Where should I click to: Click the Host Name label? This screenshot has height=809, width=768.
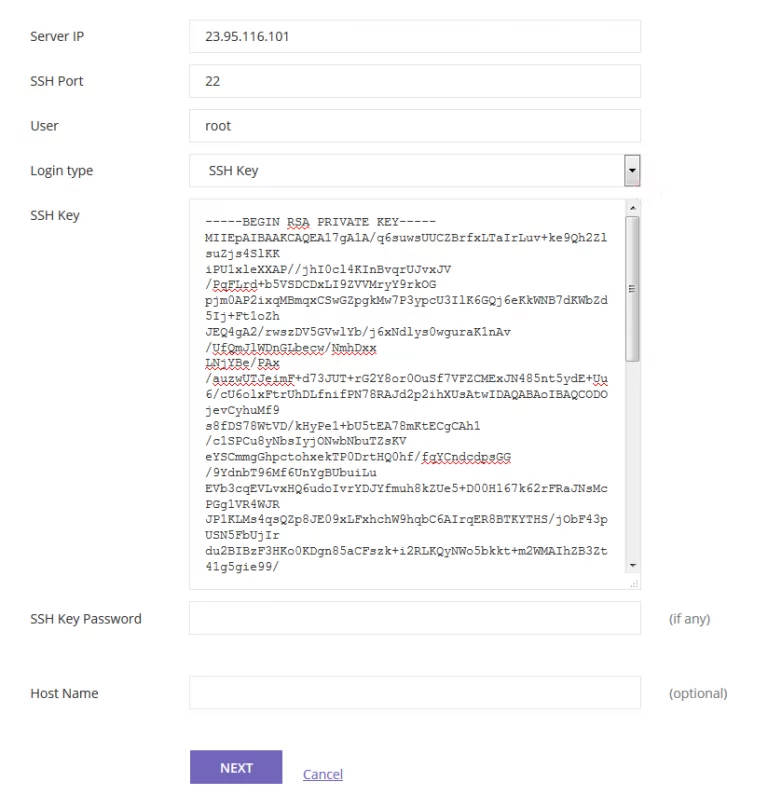[x=64, y=693]
